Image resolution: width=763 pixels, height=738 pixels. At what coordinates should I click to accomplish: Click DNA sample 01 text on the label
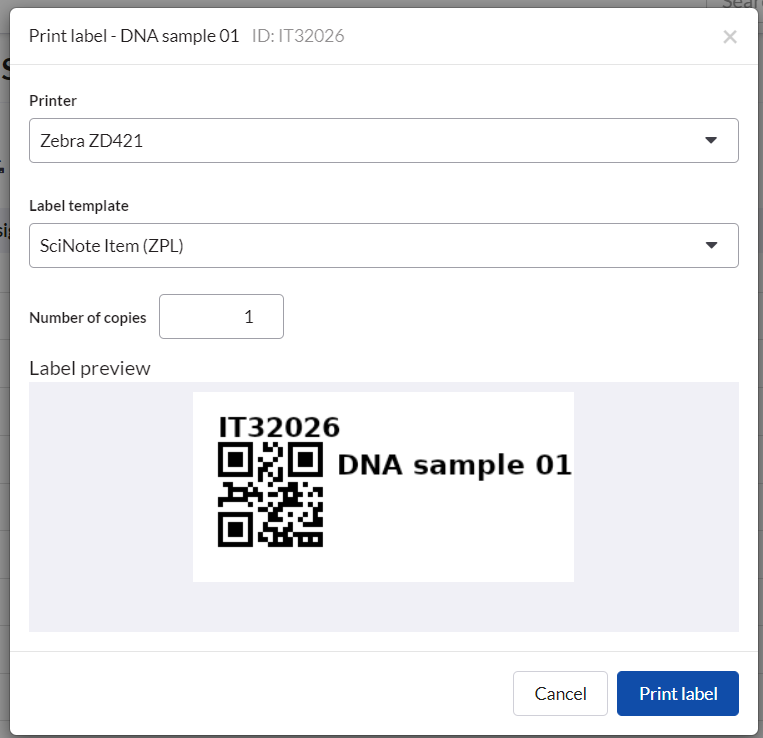point(454,465)
